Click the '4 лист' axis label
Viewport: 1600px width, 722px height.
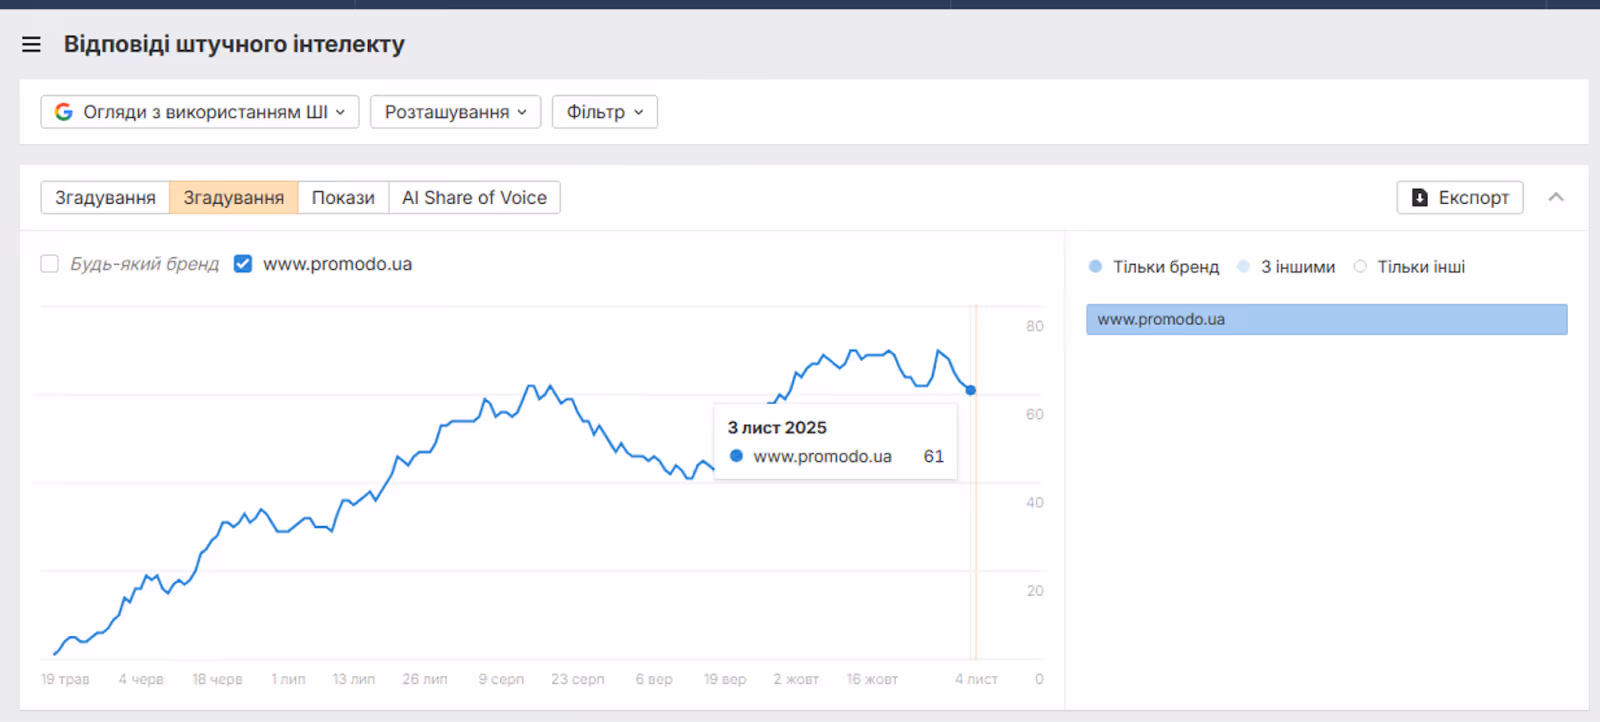(x=976, y=679)
